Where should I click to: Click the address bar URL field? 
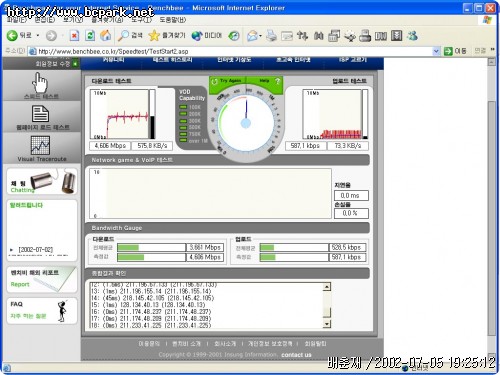pos(233,51)
